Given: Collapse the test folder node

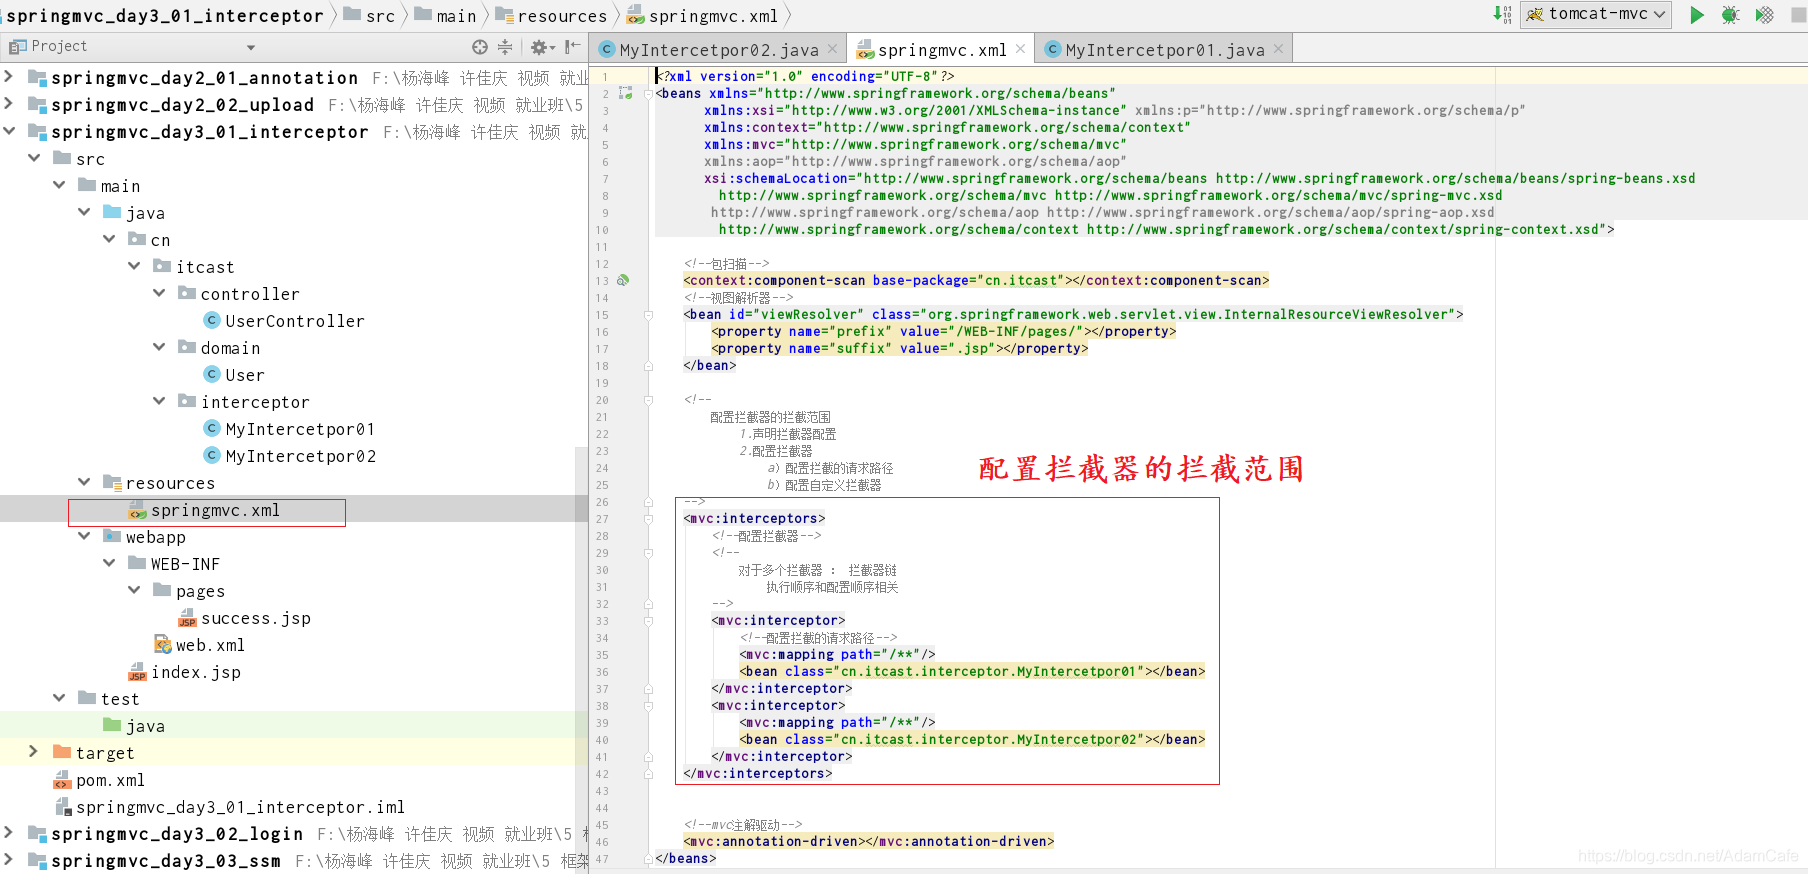Looking at the screenshot, I should point(59,698).
